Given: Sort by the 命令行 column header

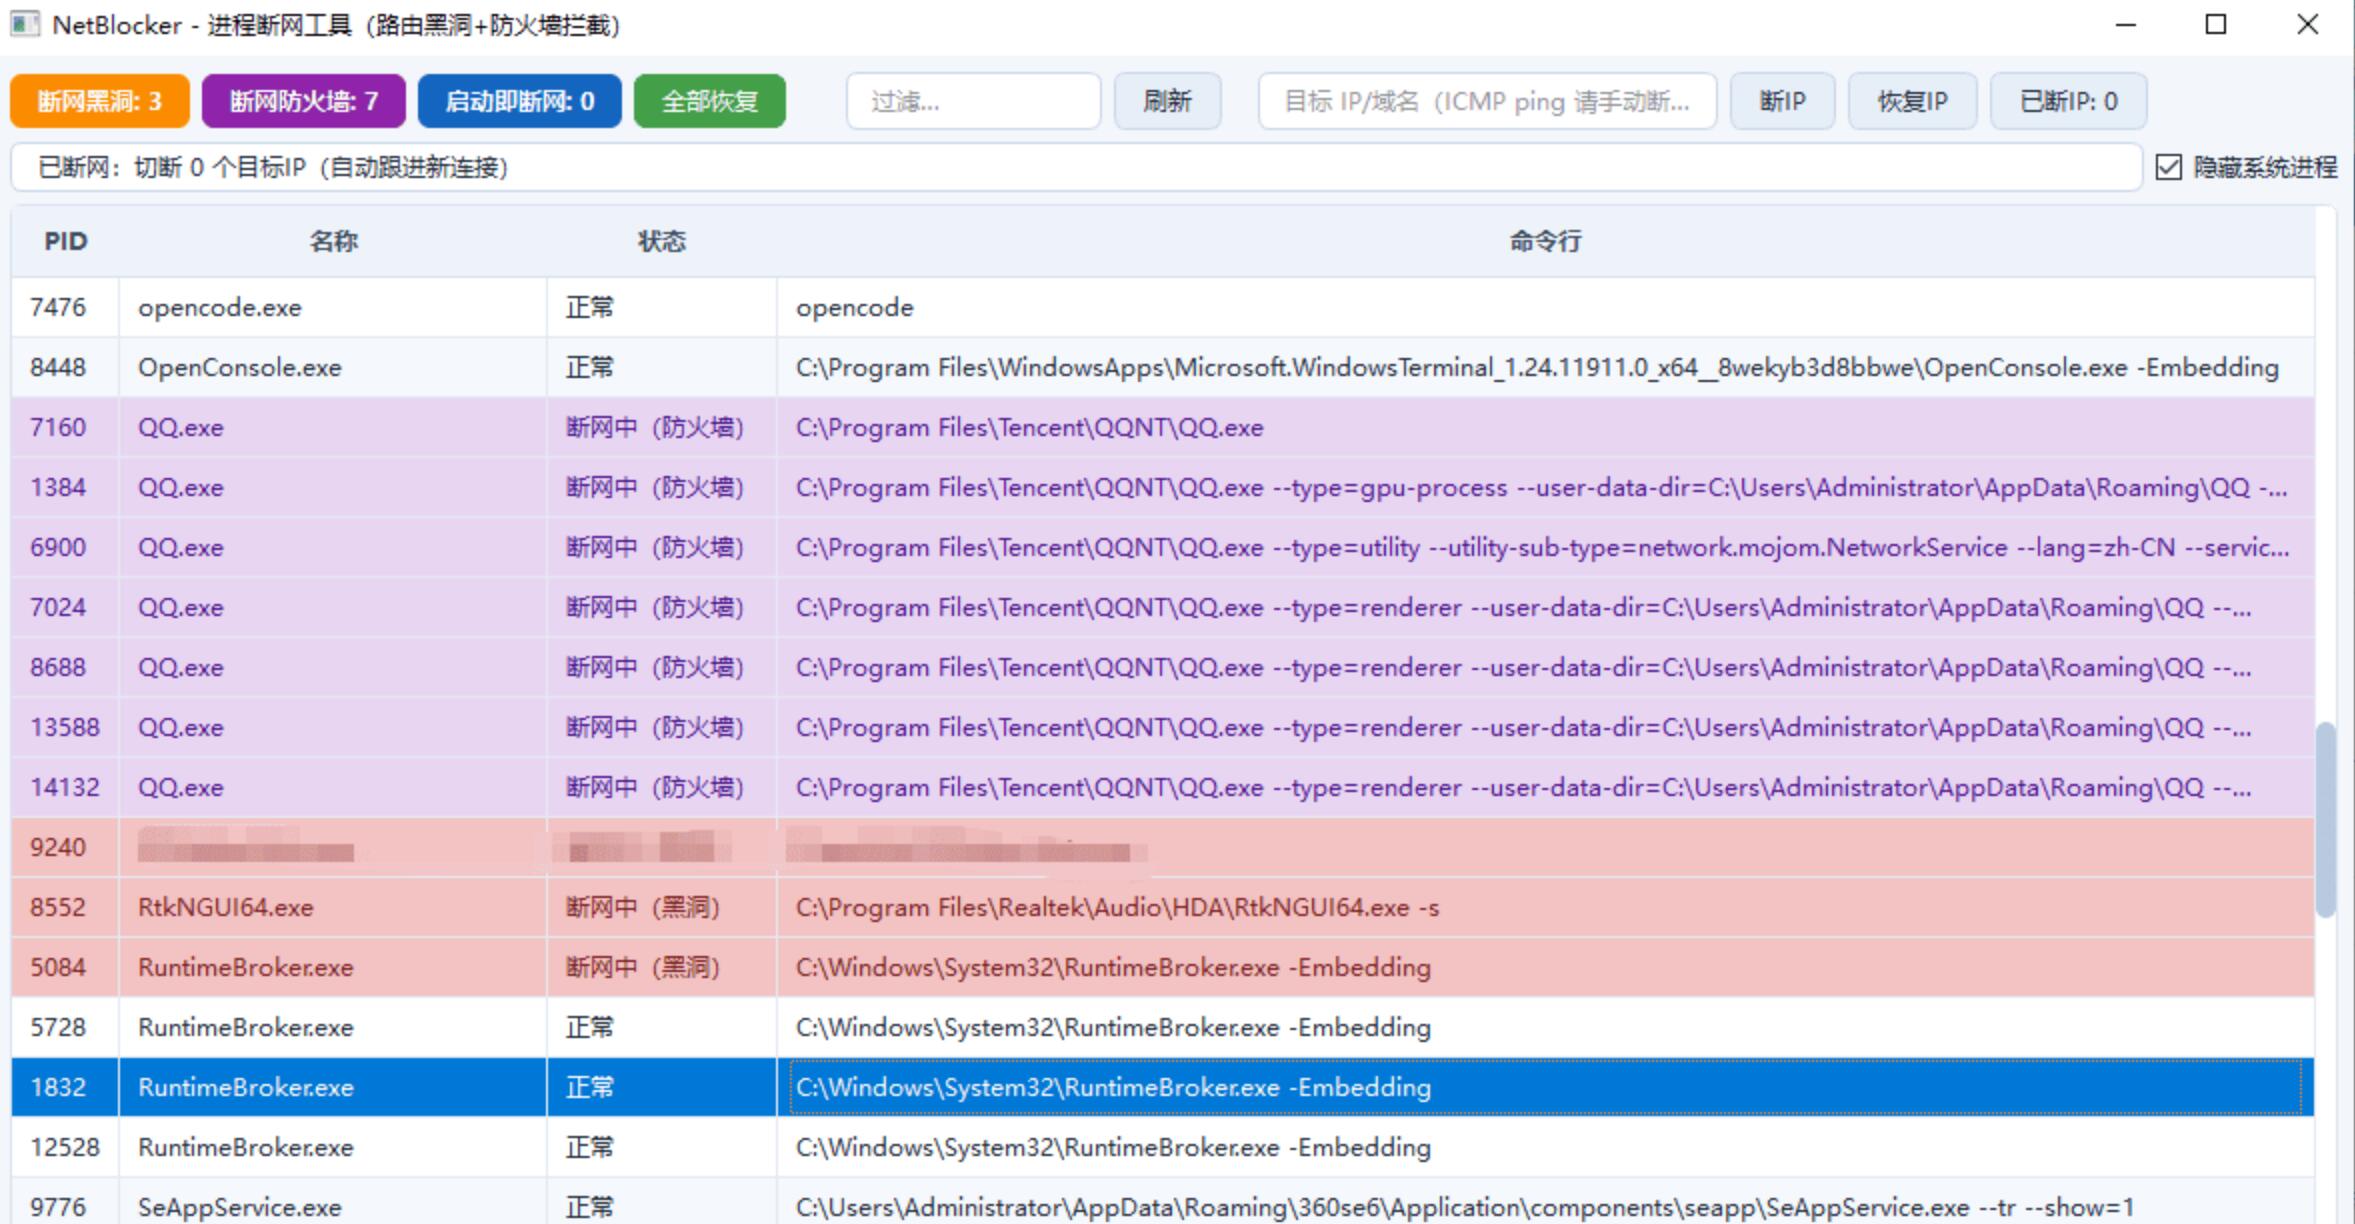Looking at the screenshot, I should tap(1545, 241).
